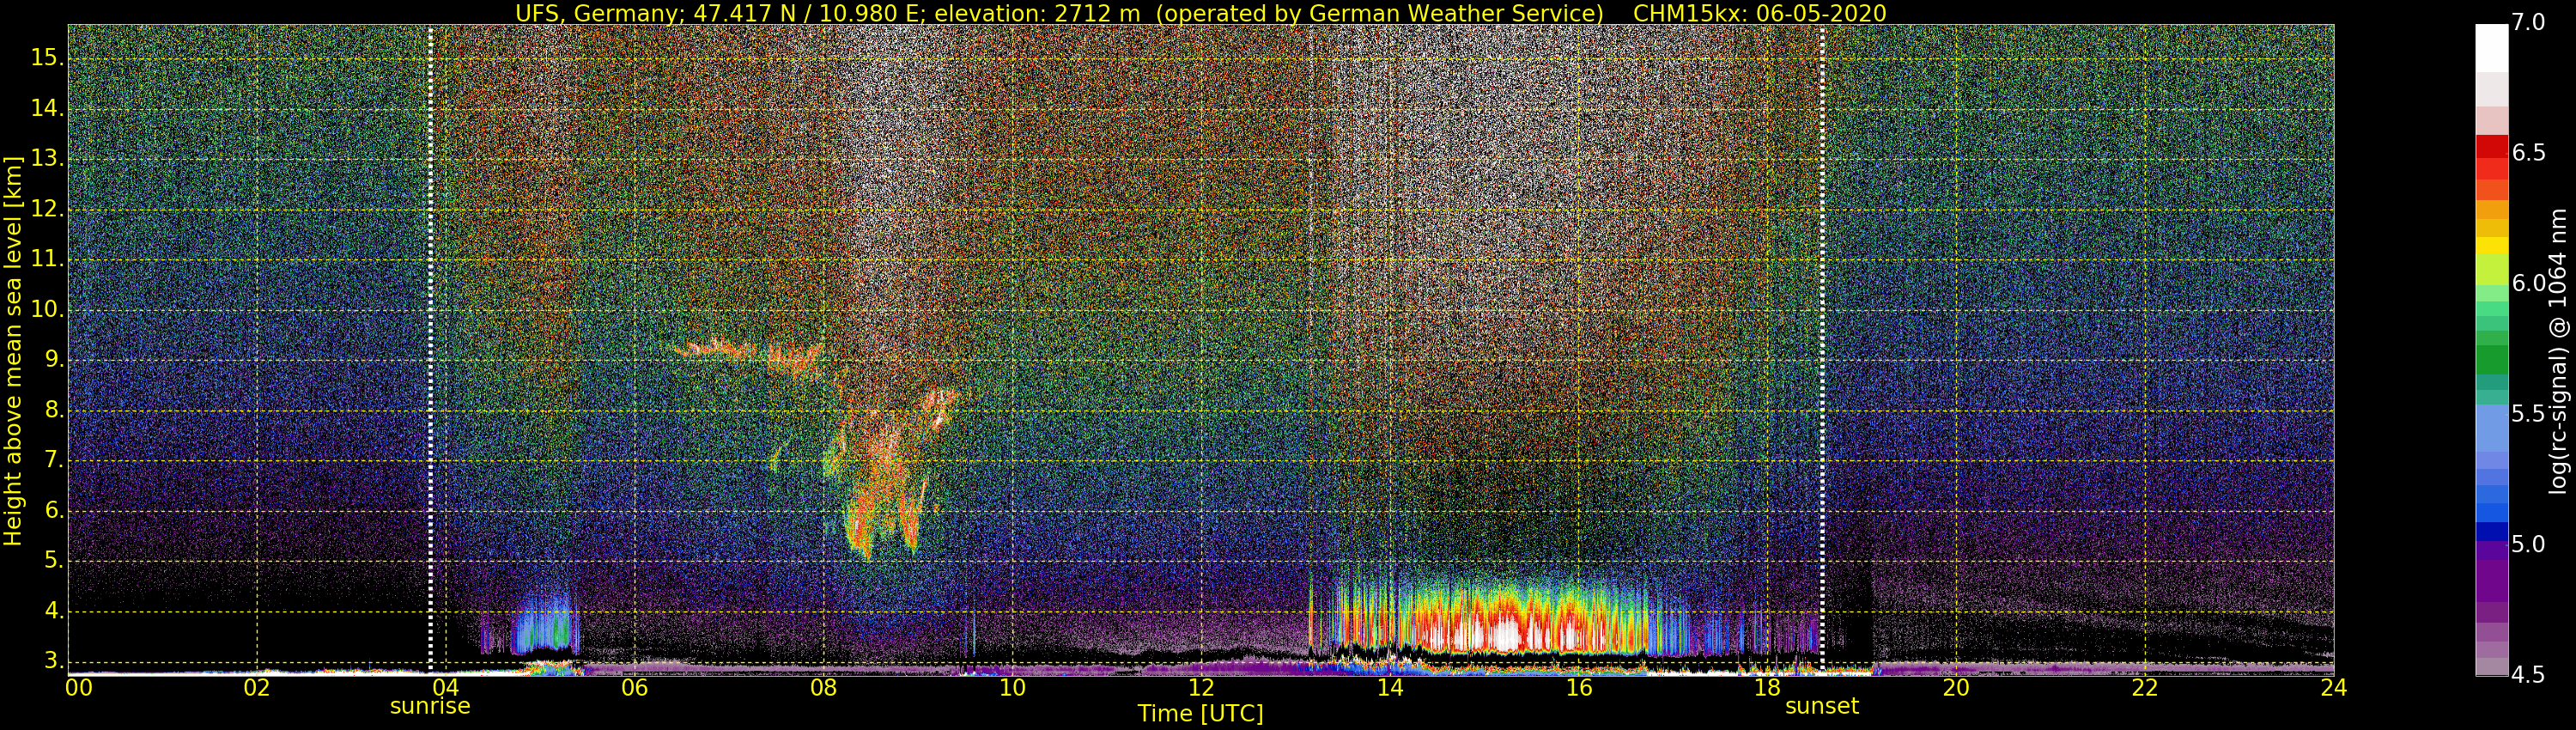Click the 11. height tick label
Image resolution: width=2576 pixels, height=730 pixels.
coord(47,259)
